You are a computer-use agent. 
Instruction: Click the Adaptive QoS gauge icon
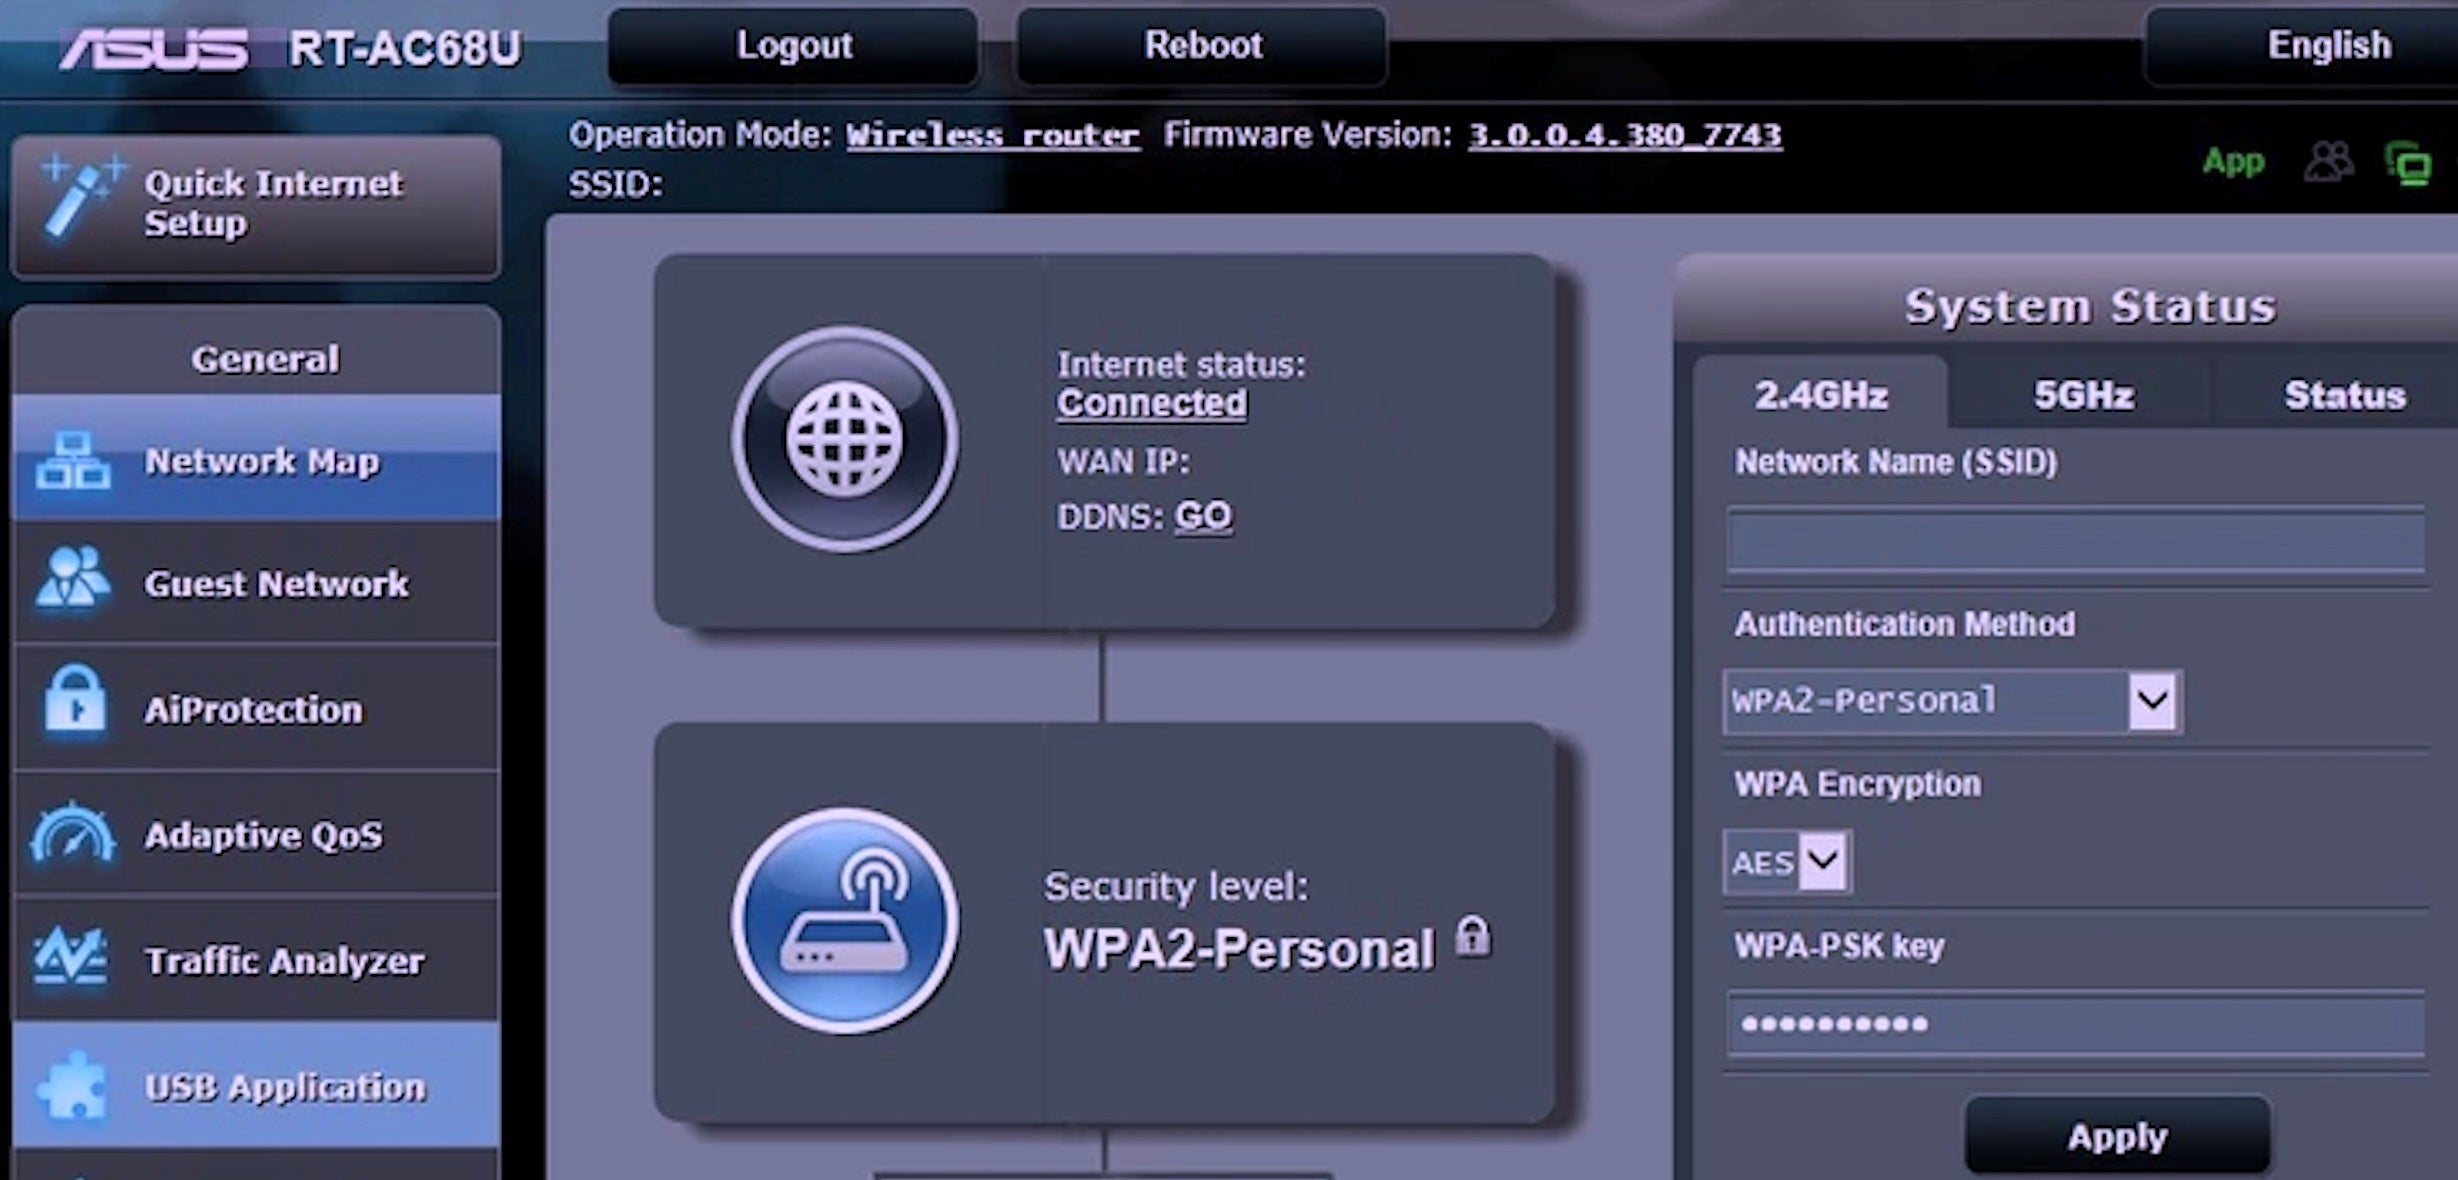[x=72, y=833]
